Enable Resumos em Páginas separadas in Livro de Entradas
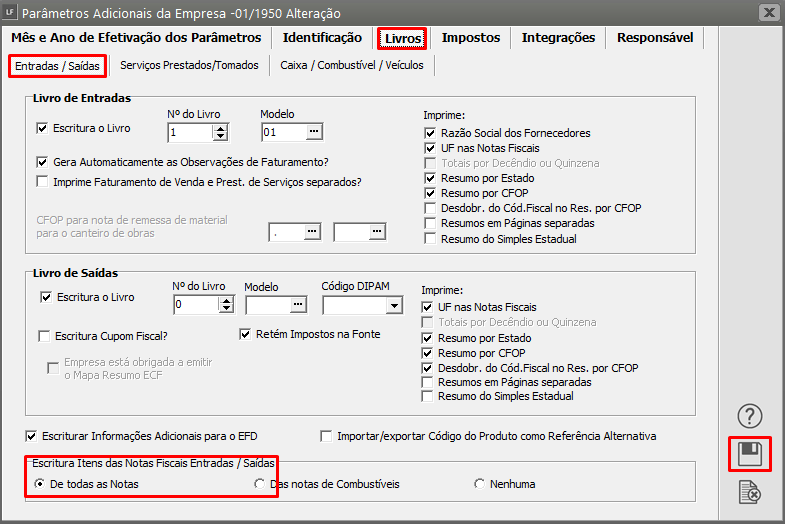 tap(430, 223)
